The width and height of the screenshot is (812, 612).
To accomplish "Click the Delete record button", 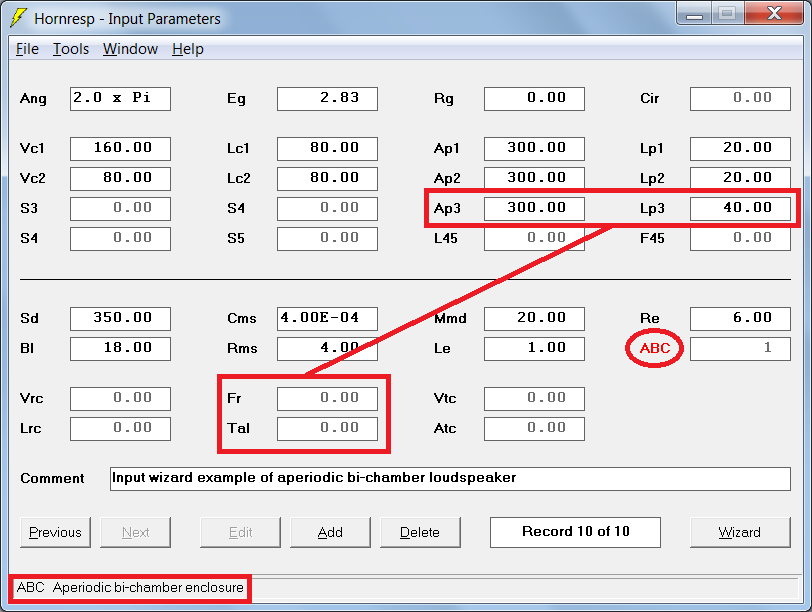I will tap(420, 532).
